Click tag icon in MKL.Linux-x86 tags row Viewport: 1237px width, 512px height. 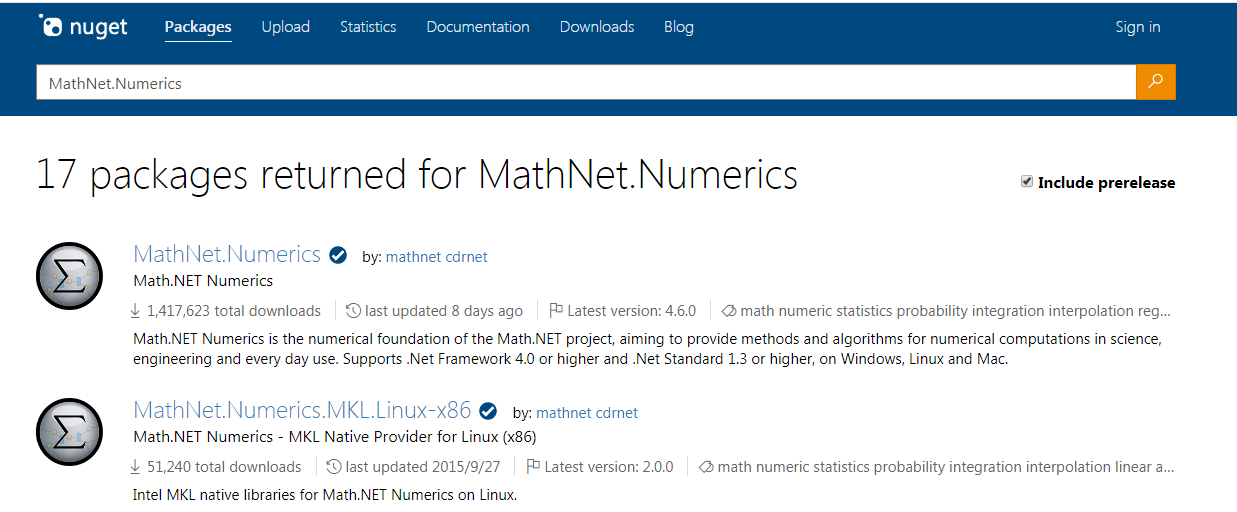tap(706, 467)
